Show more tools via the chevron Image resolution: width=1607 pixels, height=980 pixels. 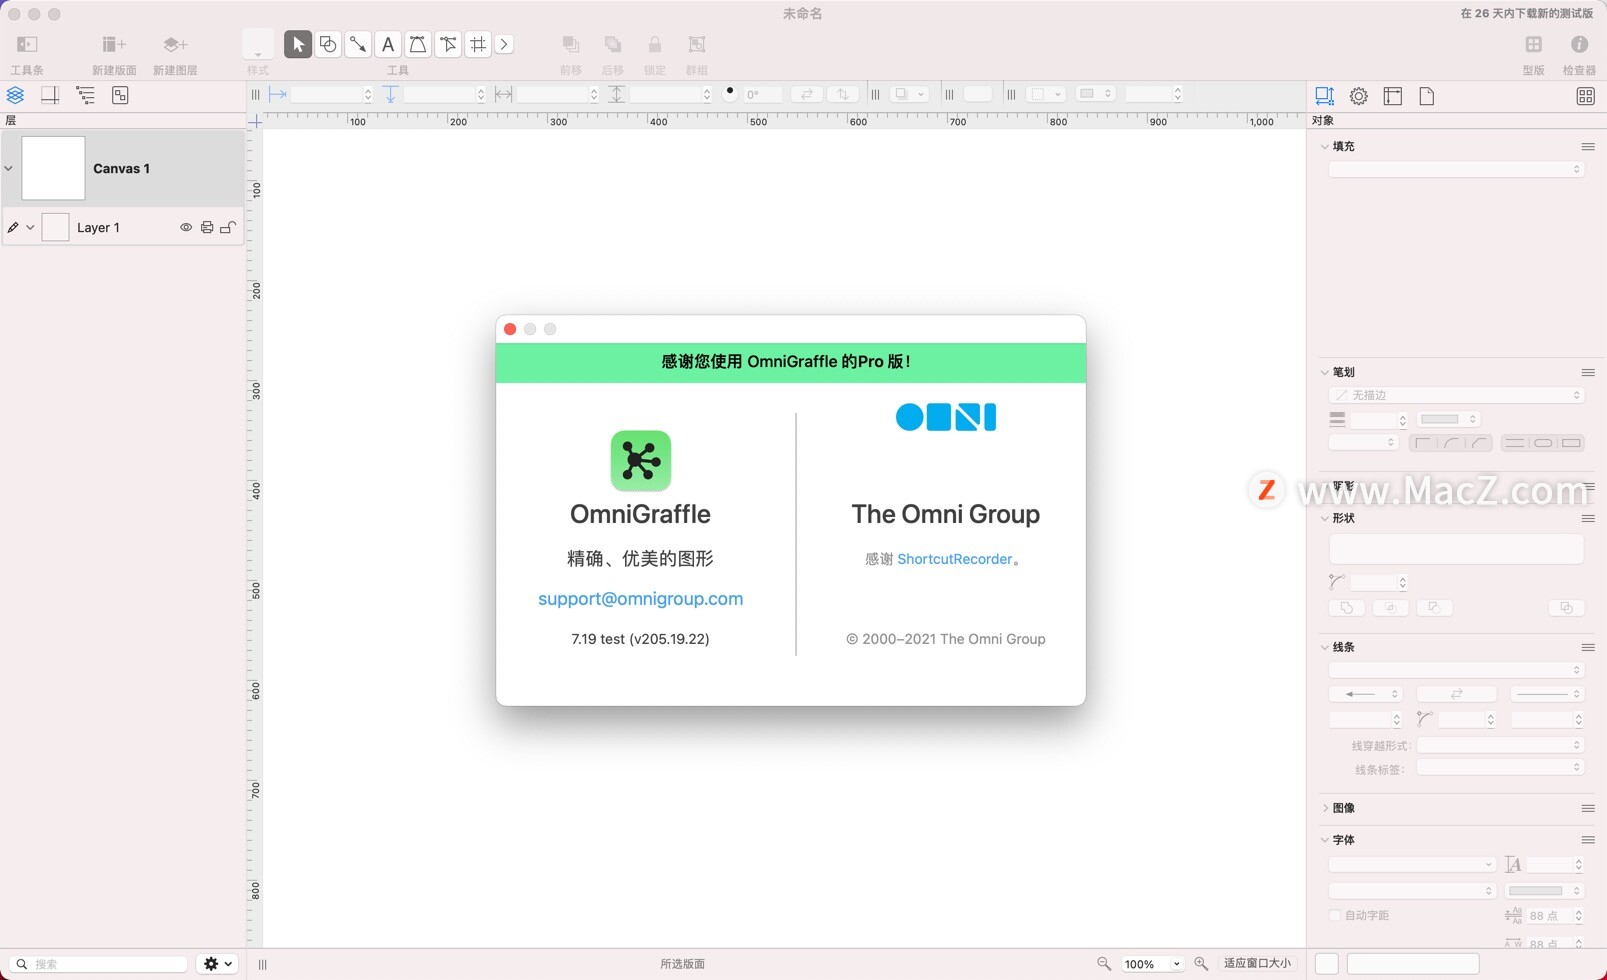[x=504, y=44]
